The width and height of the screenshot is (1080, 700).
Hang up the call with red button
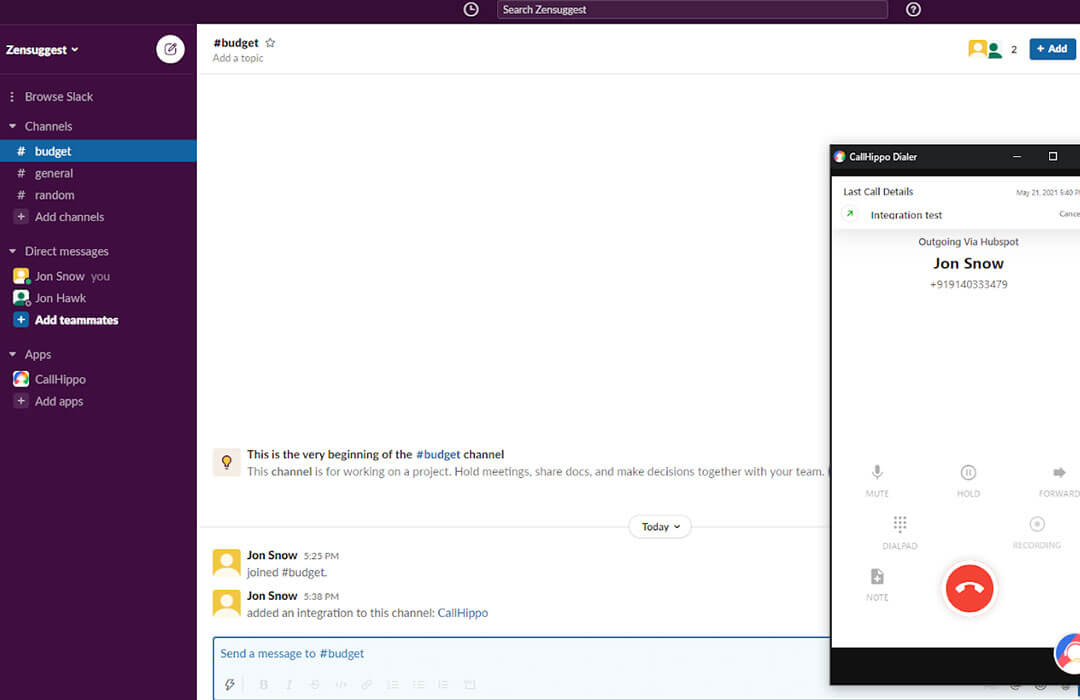coord(969,588)
